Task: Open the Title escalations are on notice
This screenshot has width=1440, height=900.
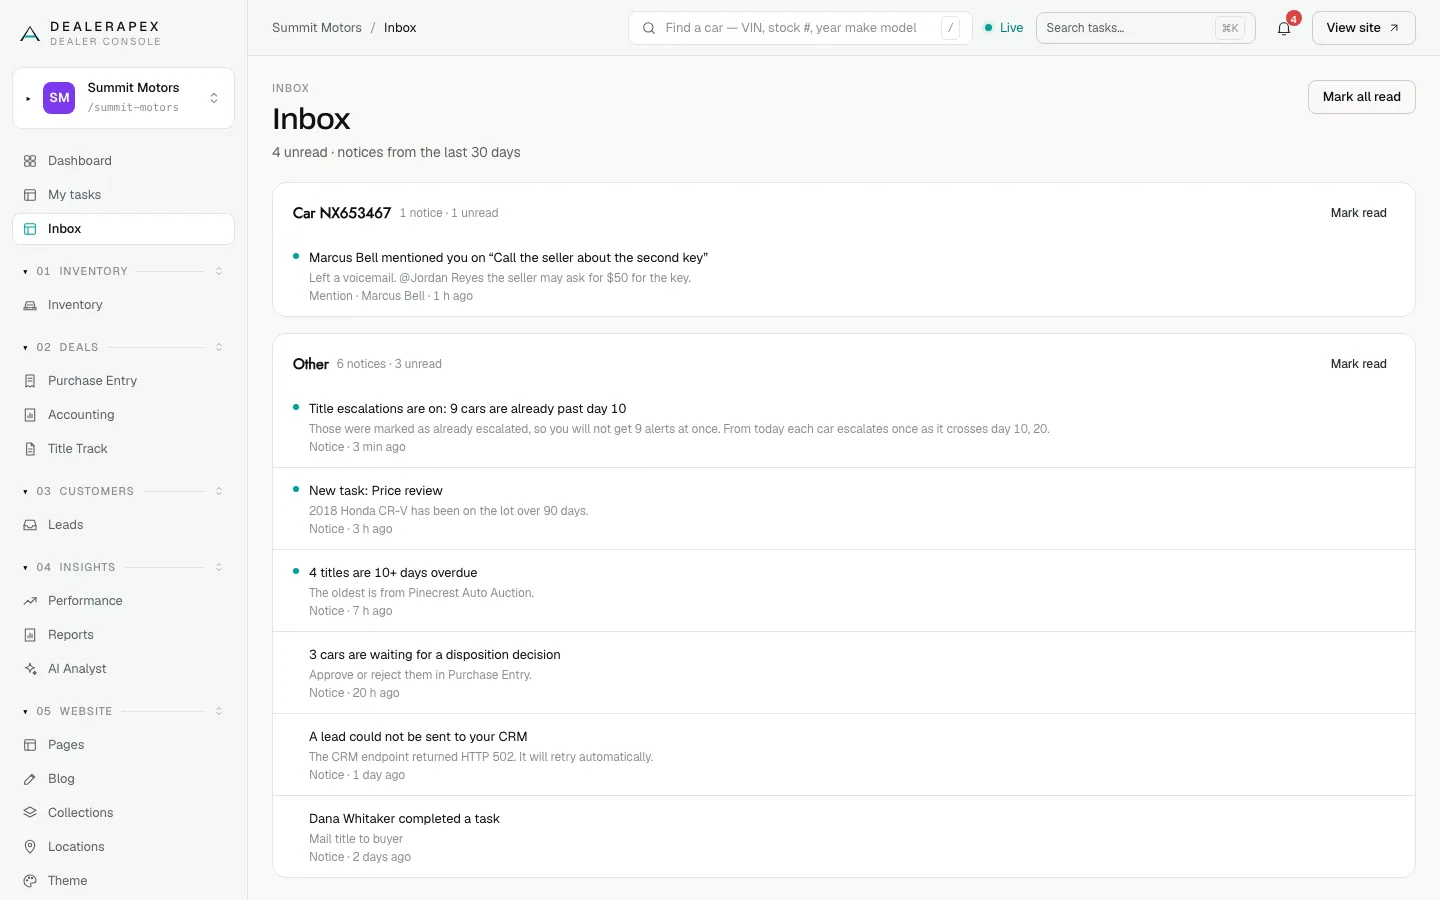Action: coord(844,427)
